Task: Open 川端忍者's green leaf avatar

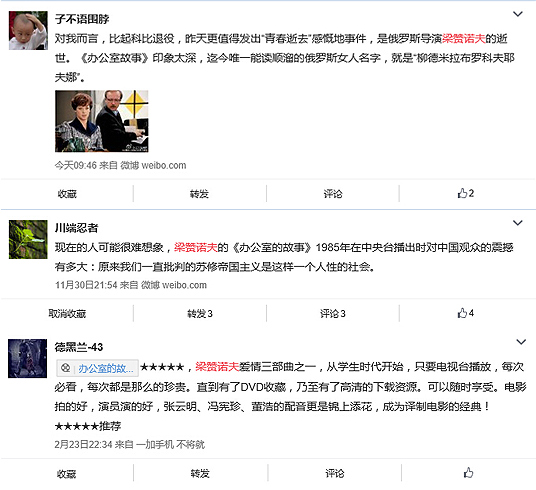Action: point(28,239)
